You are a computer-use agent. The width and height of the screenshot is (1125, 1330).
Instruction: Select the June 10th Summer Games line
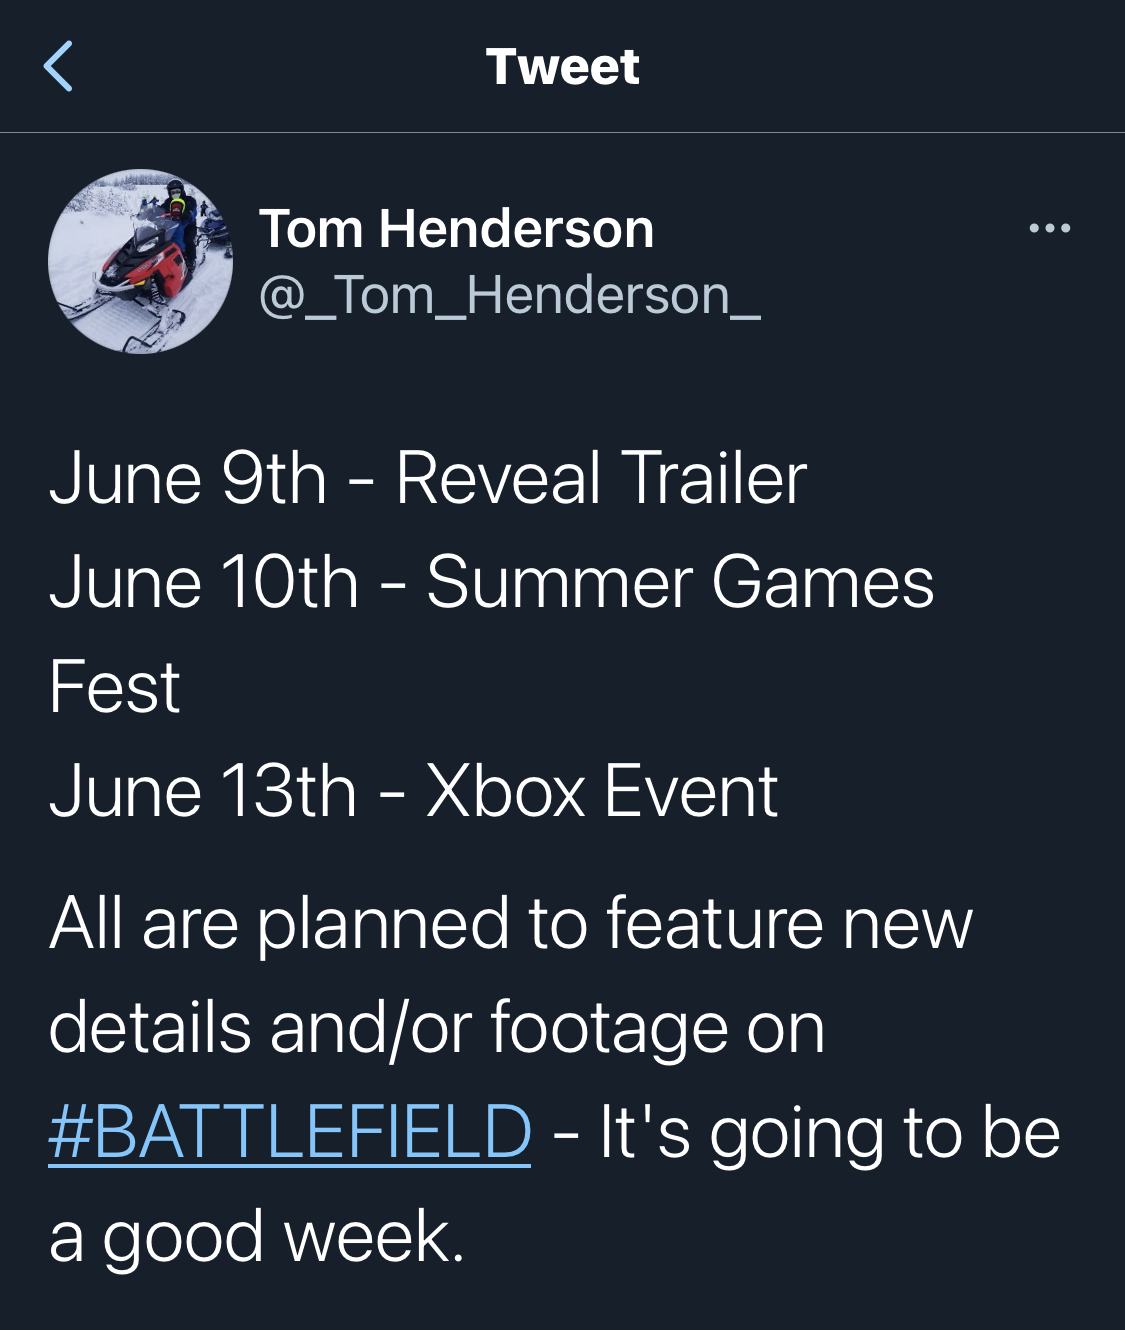tap(491, 582)
